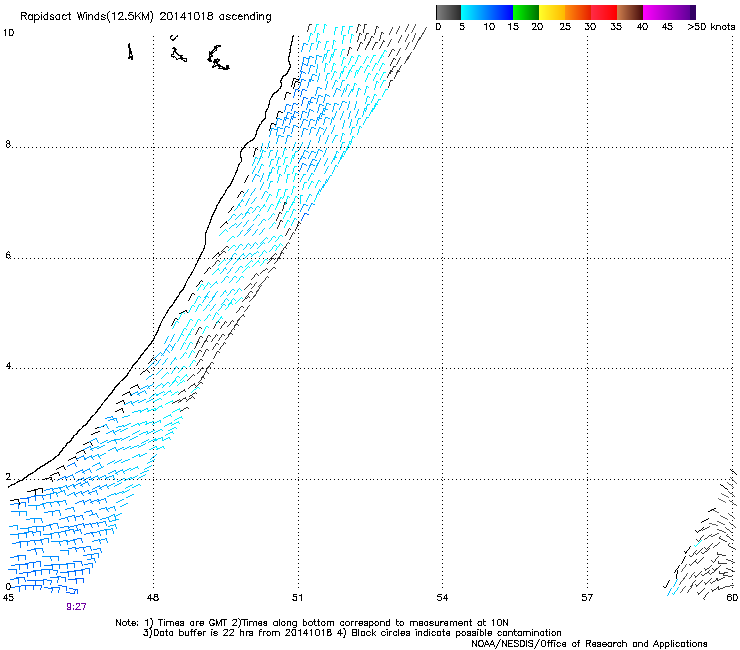The height and width of the screenshot is (650, 740).
Task: Click the green 15-20 knots legend segment
Action: click(525, 12)
